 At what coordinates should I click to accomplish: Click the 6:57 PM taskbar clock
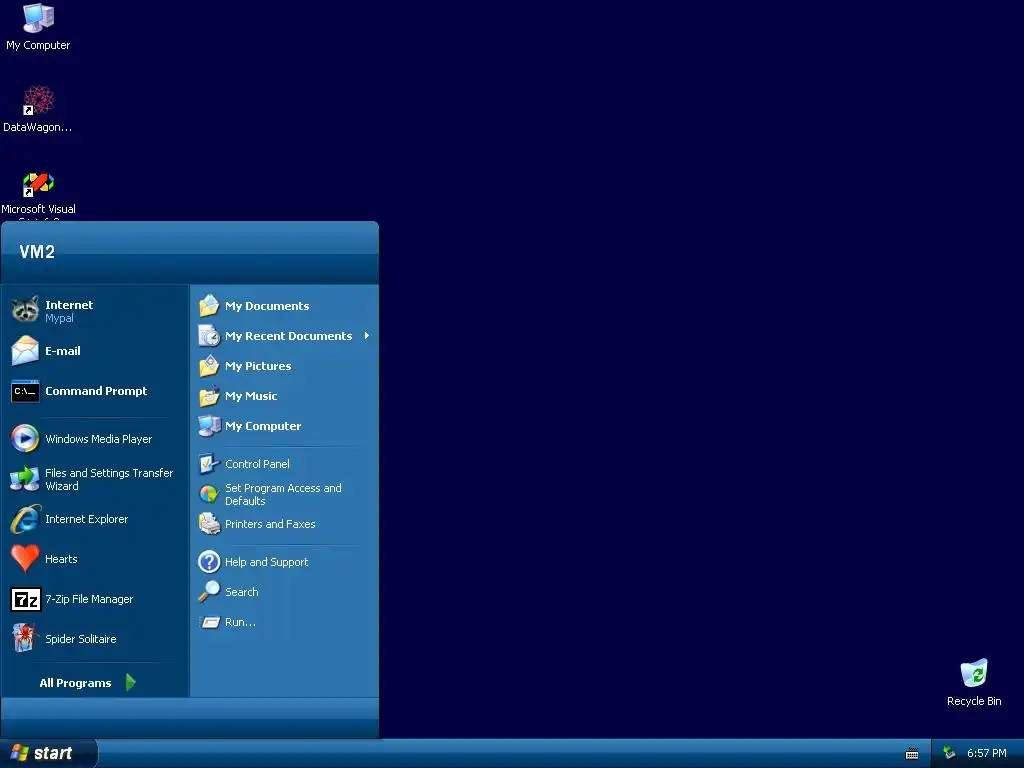(x=986, y=753)
